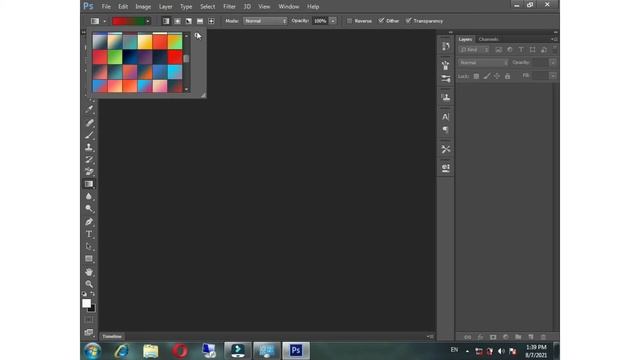Select the Spot Healing Brush tool
Screen dimensions: 640x360
click(x=89, y=122)
